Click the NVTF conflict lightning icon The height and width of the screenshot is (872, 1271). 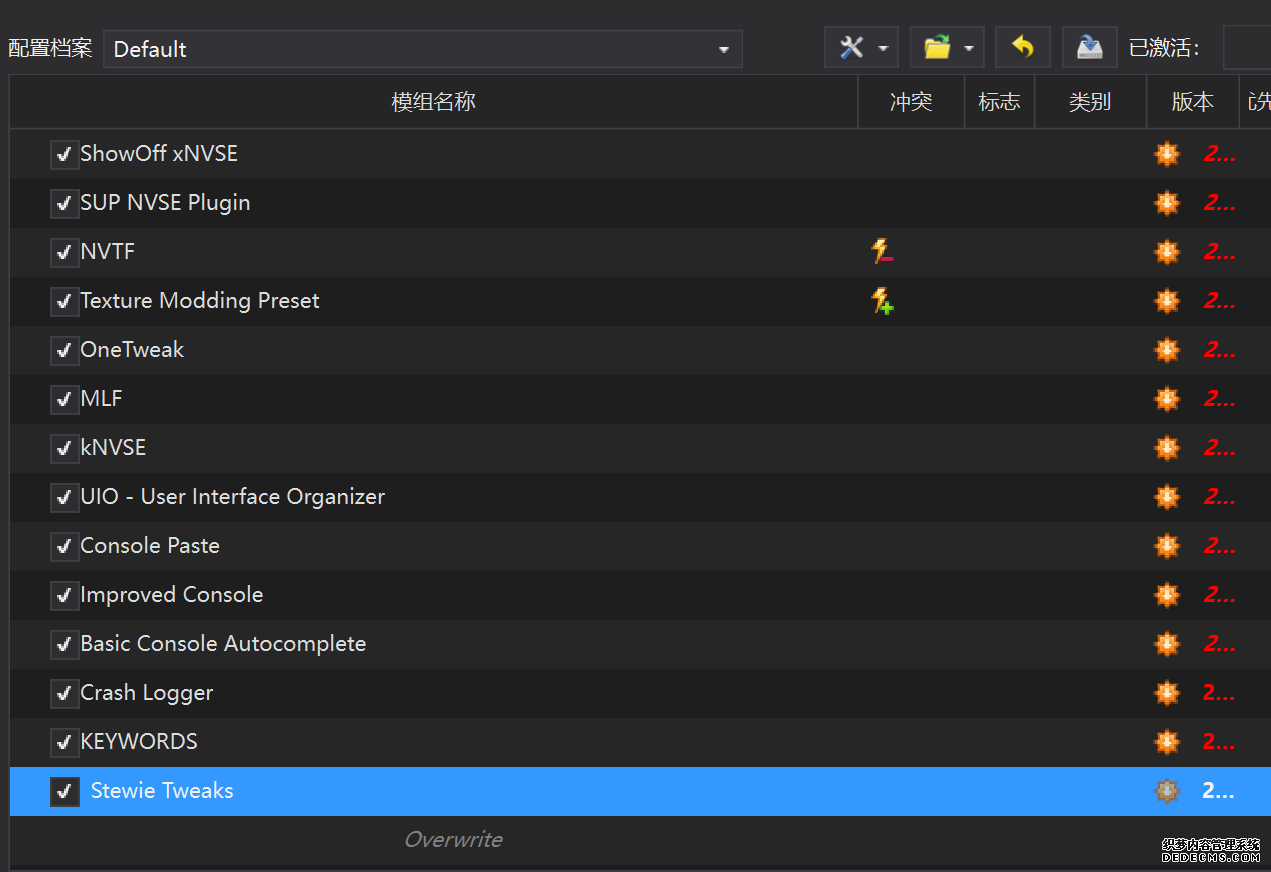(882, 252)
